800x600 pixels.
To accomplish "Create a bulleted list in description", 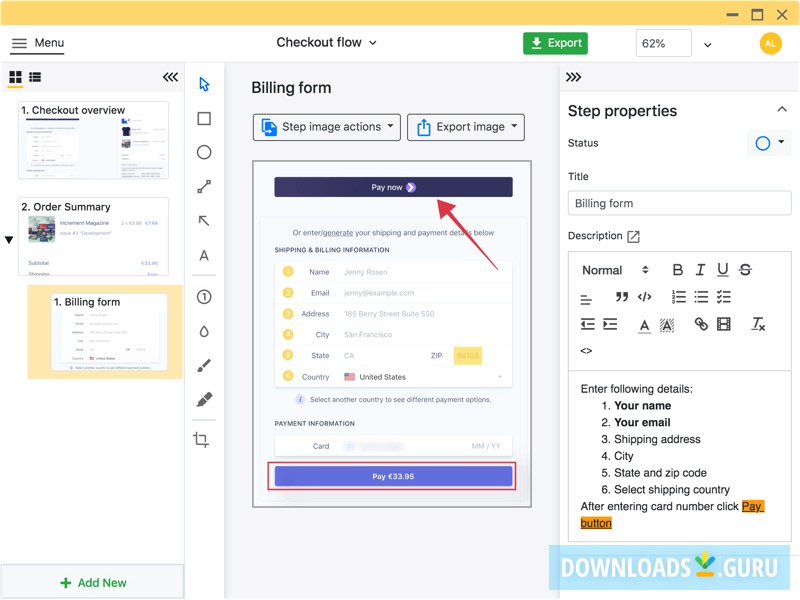I will 701,296.
